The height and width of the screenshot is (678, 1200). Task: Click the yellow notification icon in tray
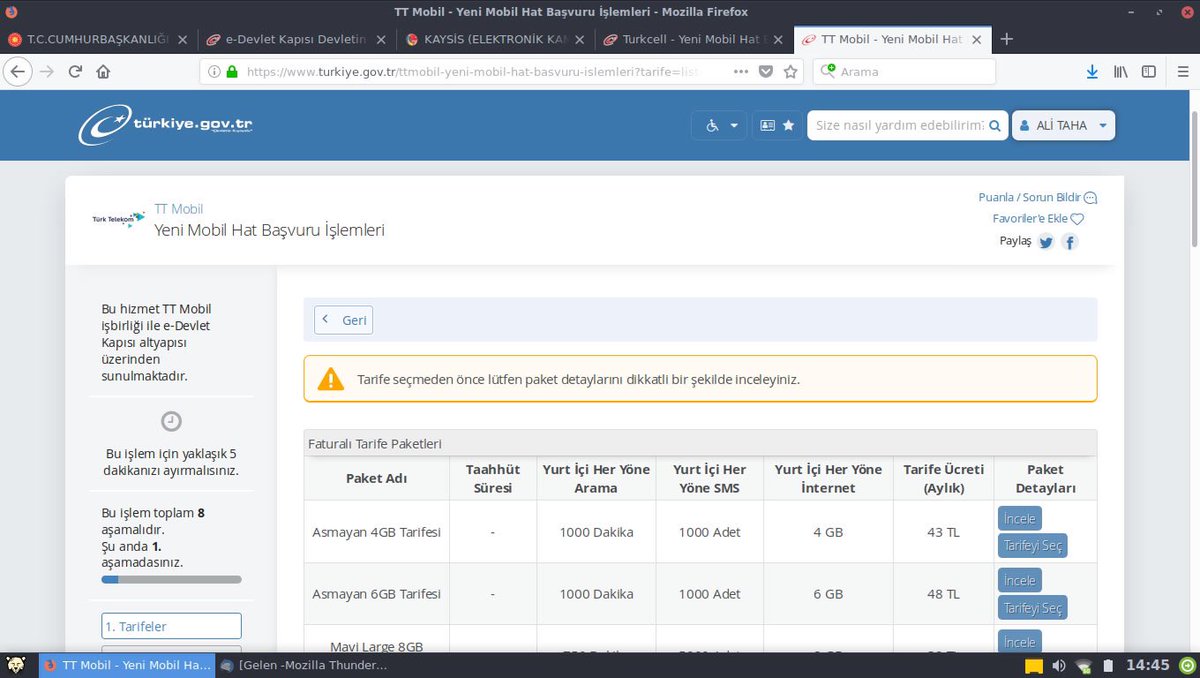pos(1034,665)
